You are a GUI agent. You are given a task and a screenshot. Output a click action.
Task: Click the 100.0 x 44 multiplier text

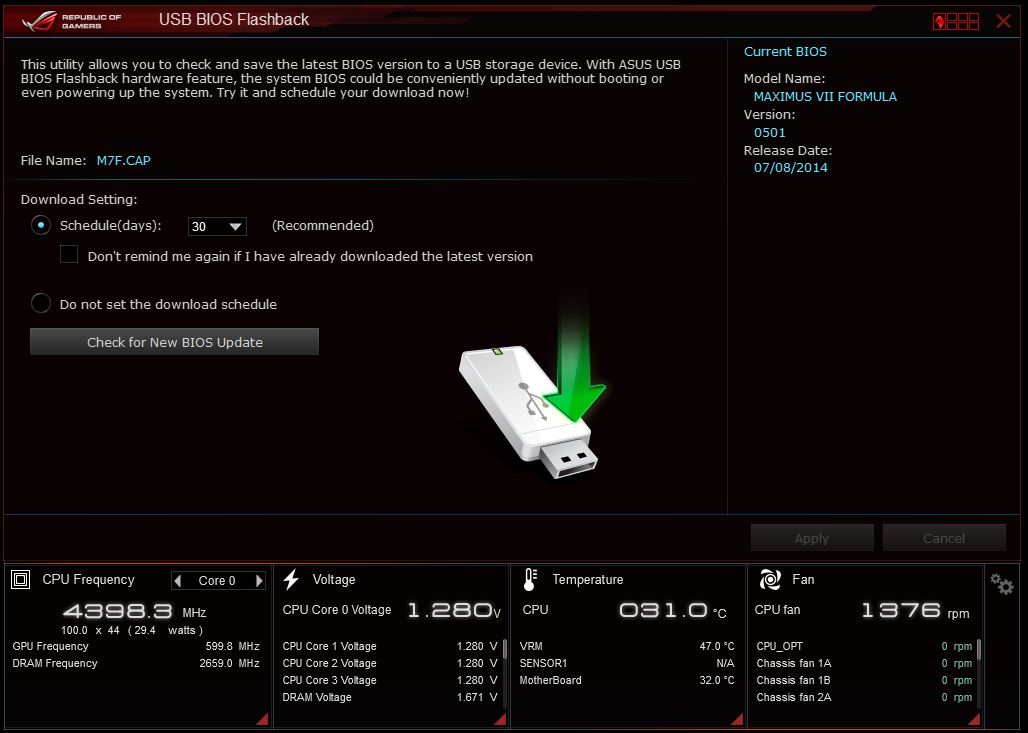(90, 630)
